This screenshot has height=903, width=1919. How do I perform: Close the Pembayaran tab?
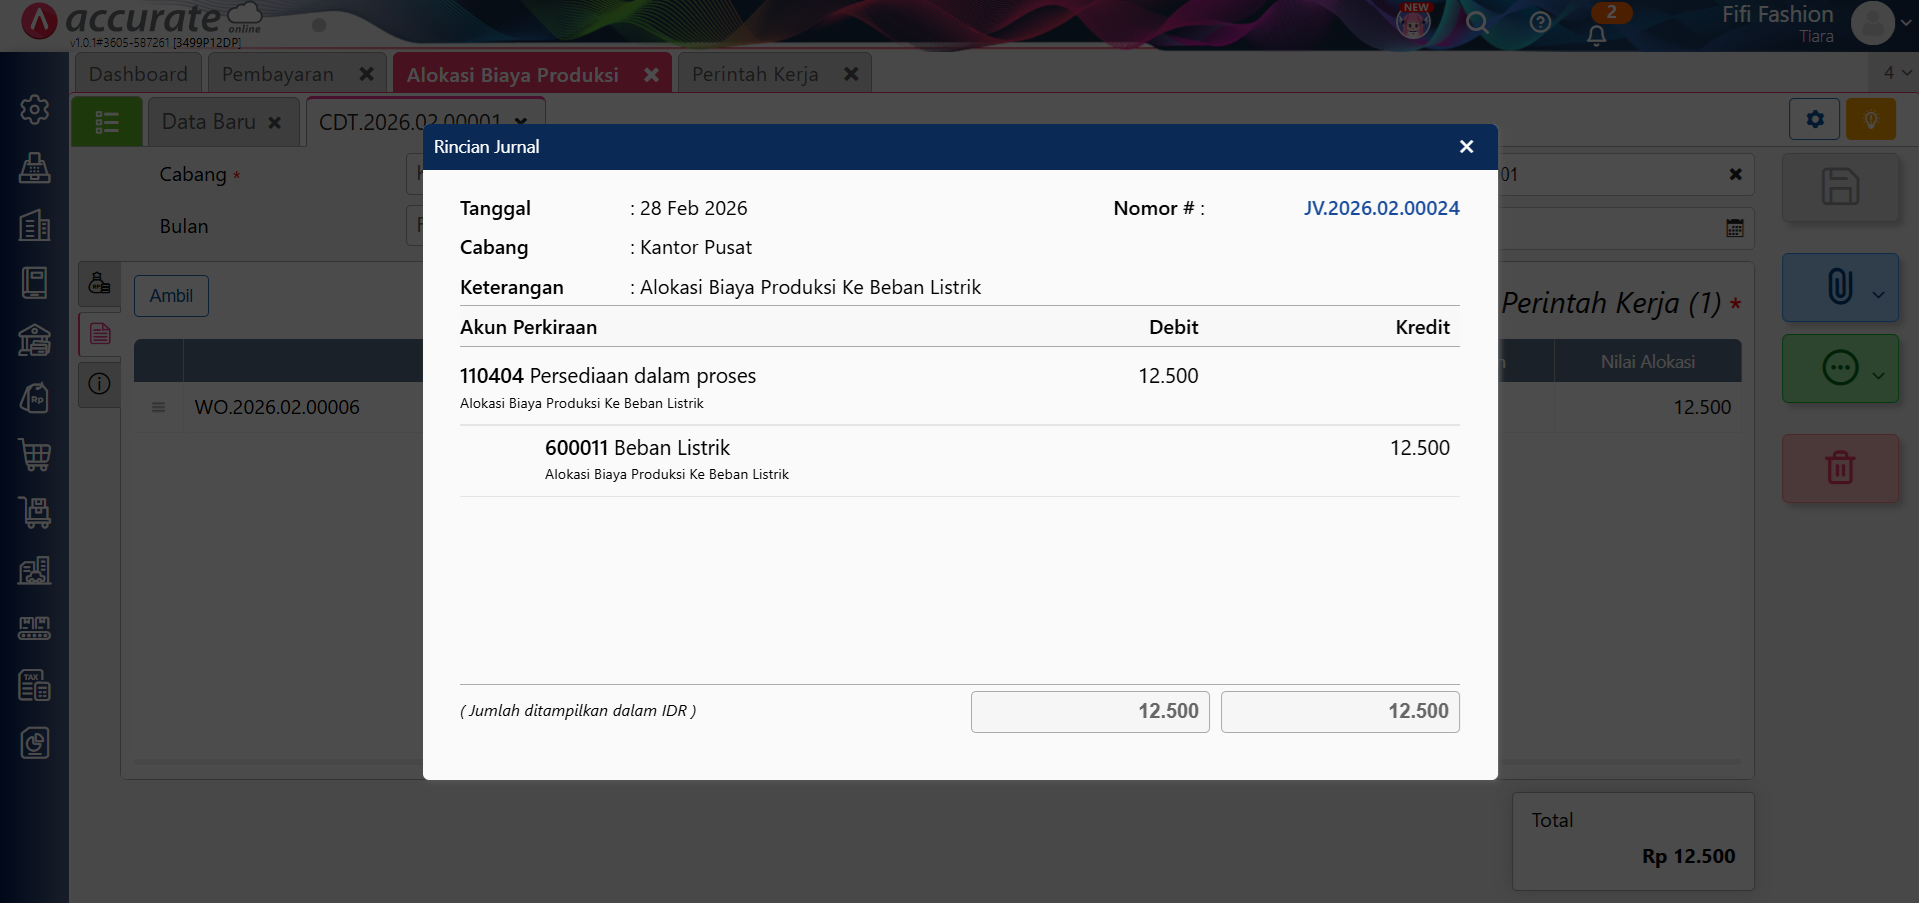click(366, 75)
